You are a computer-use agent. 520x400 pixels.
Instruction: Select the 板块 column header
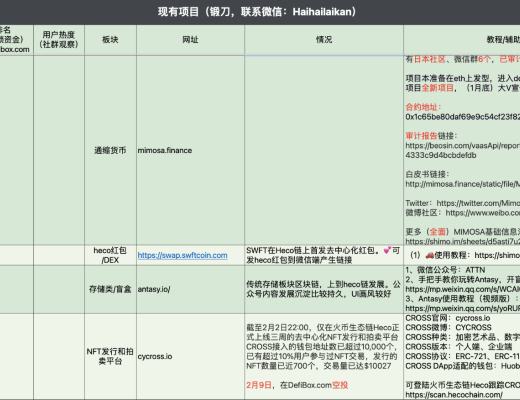pos(110,40)
